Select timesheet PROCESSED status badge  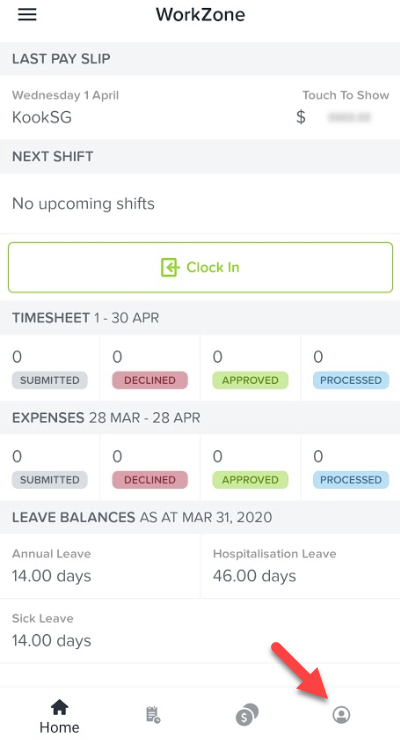tap(351, 380)
